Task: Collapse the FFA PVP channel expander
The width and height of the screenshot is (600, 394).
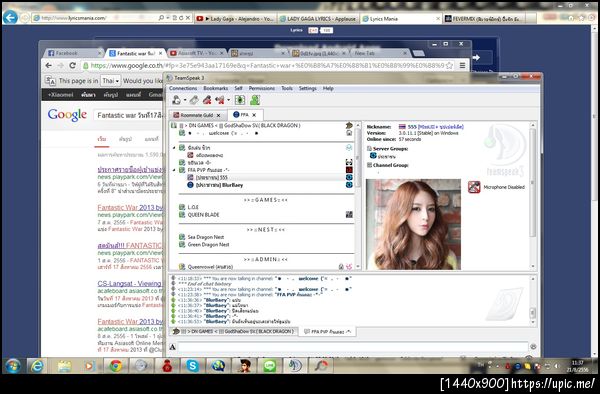Action: 174,170
